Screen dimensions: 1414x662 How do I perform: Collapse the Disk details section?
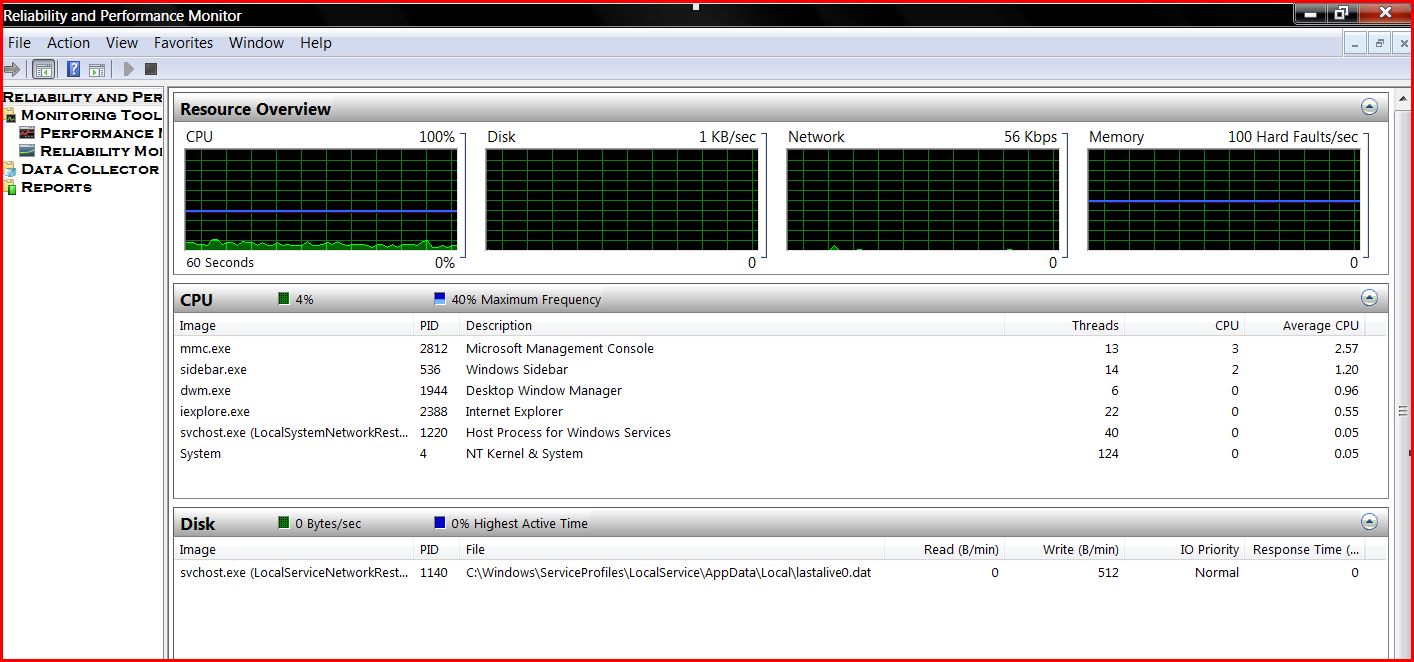point(1369,522)
